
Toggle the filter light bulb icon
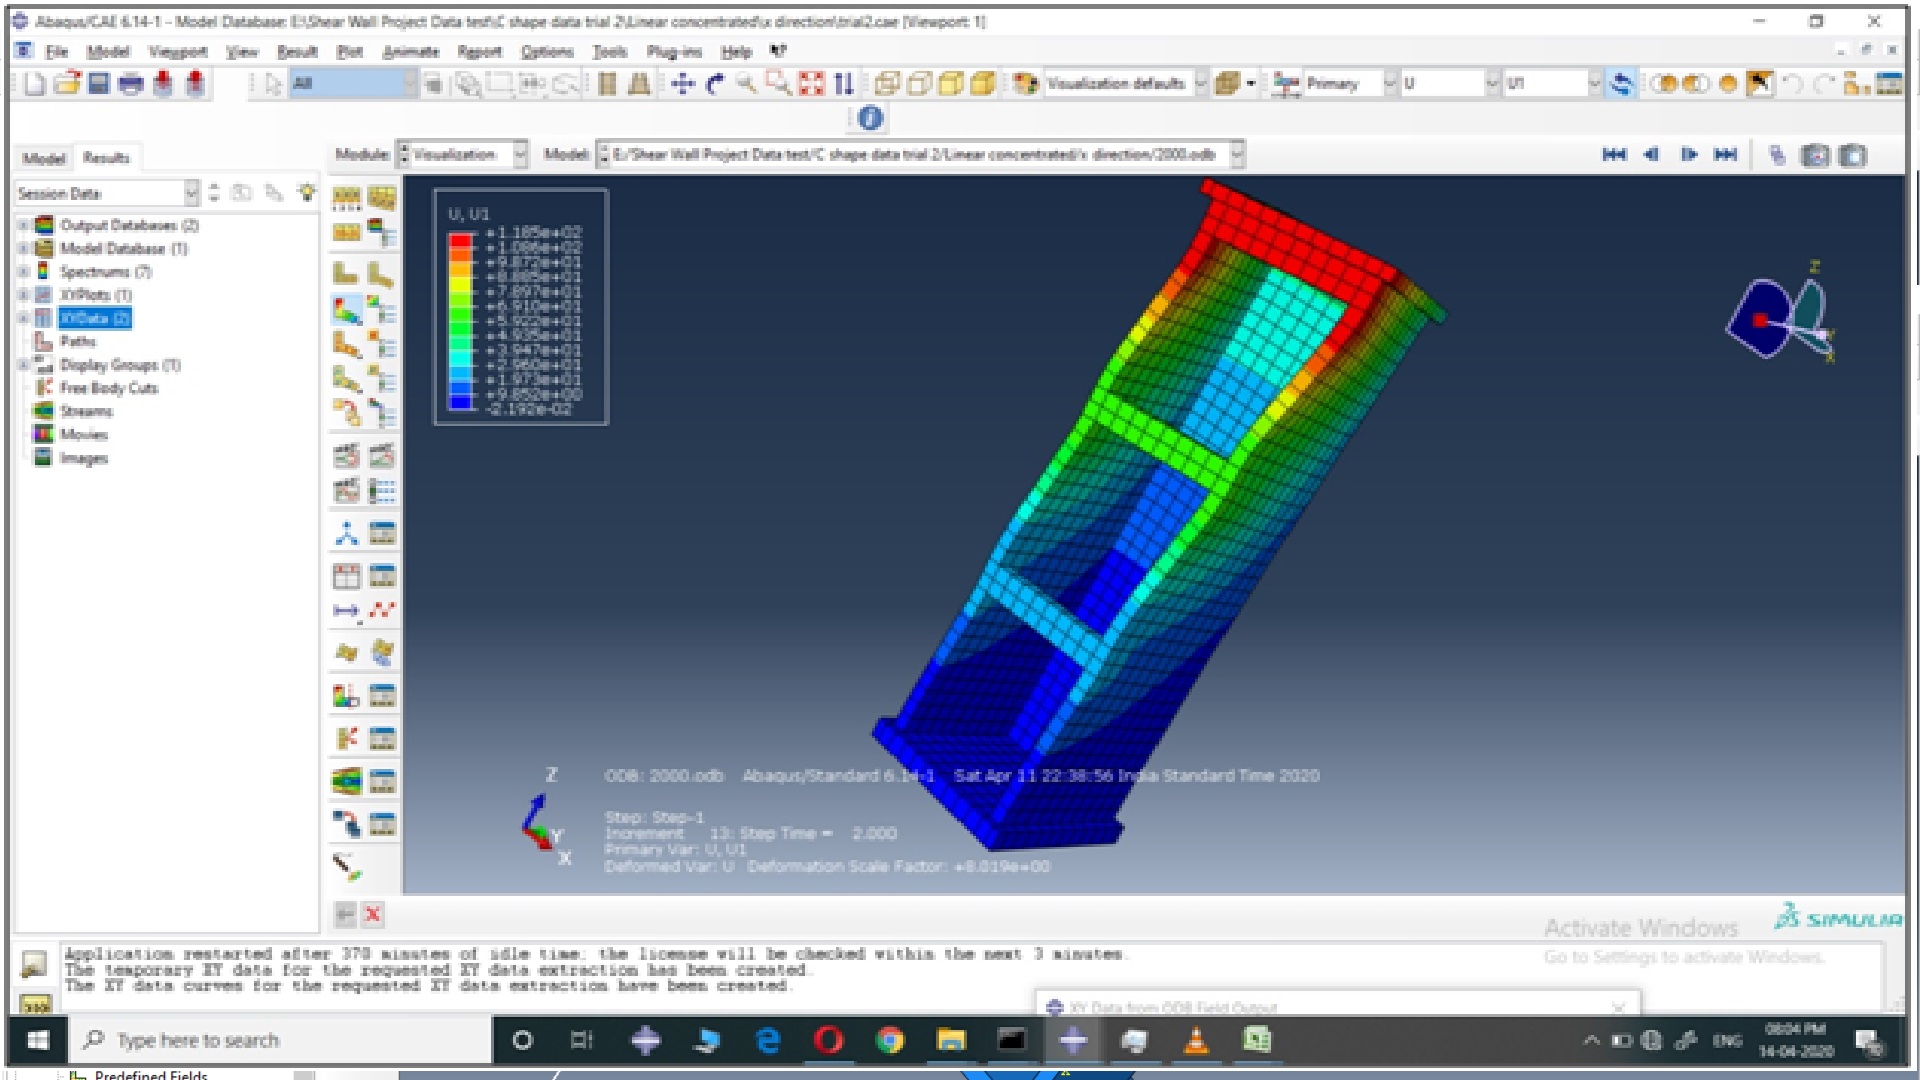point(306,192)
